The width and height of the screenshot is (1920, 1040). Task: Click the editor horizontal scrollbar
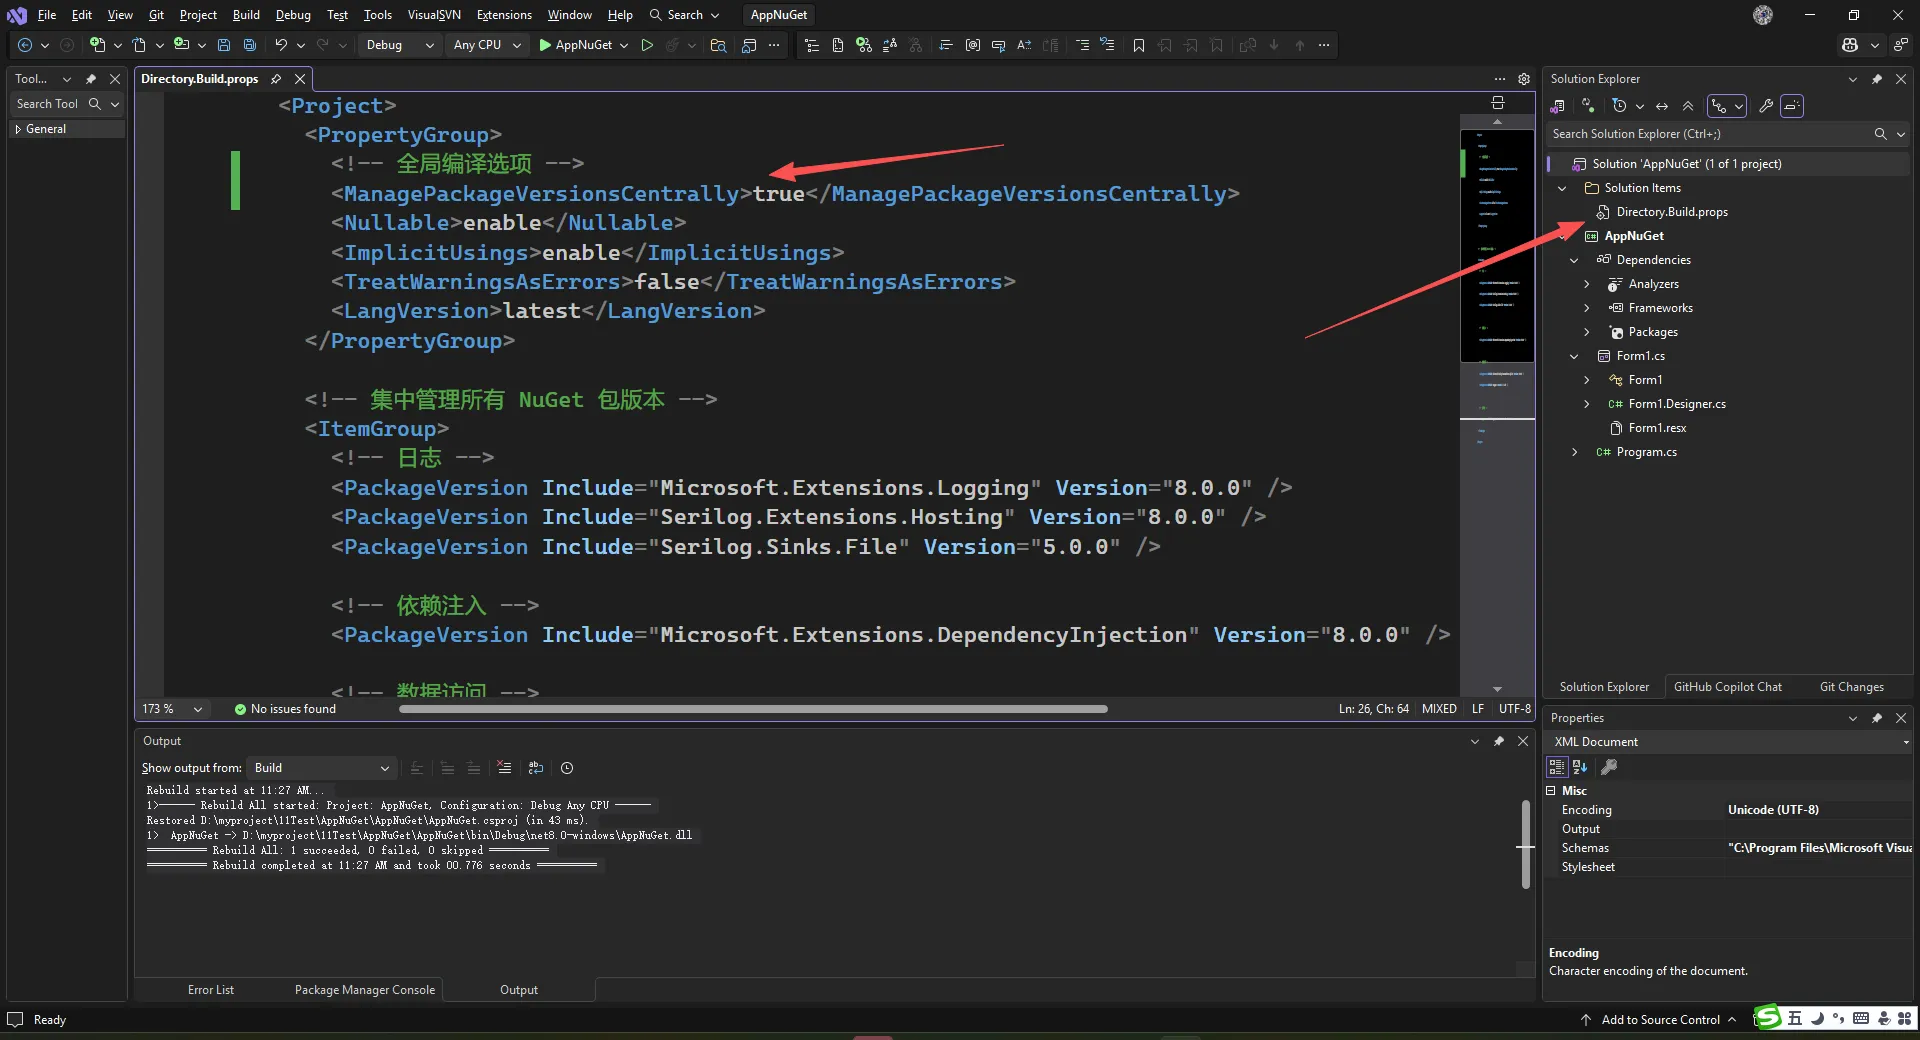[x=752, y=709]
